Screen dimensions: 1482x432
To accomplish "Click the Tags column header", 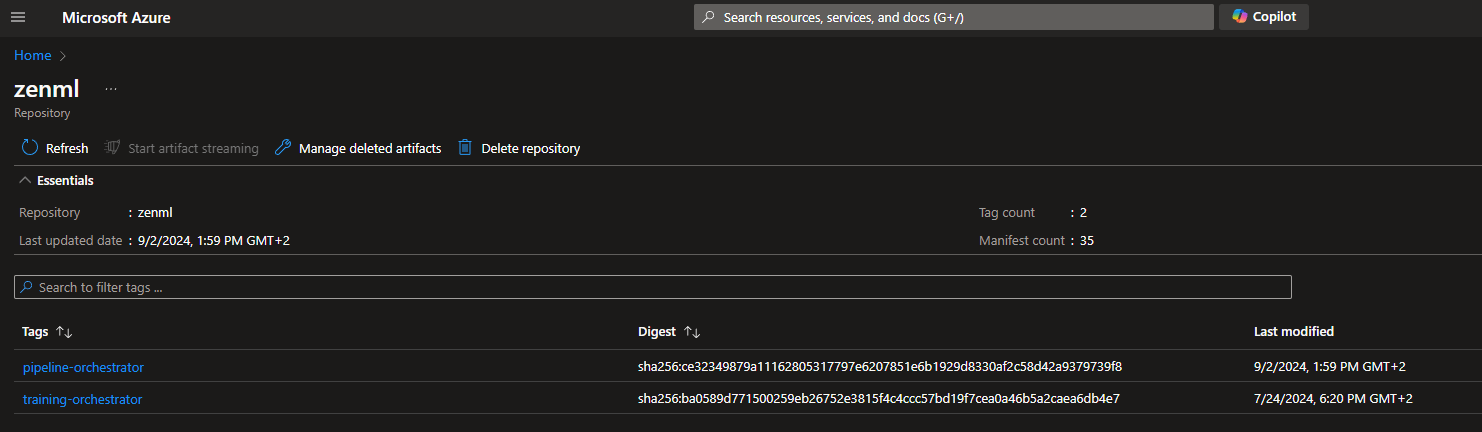I will tap(35, 331).
